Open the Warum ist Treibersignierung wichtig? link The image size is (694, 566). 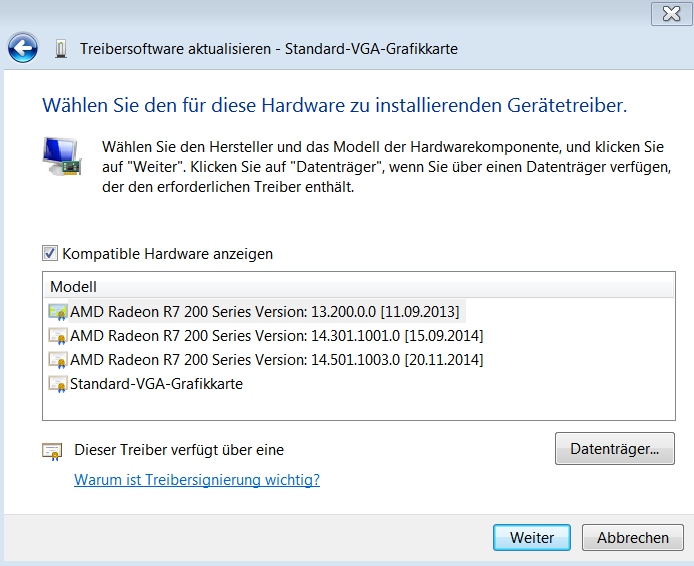197,480
